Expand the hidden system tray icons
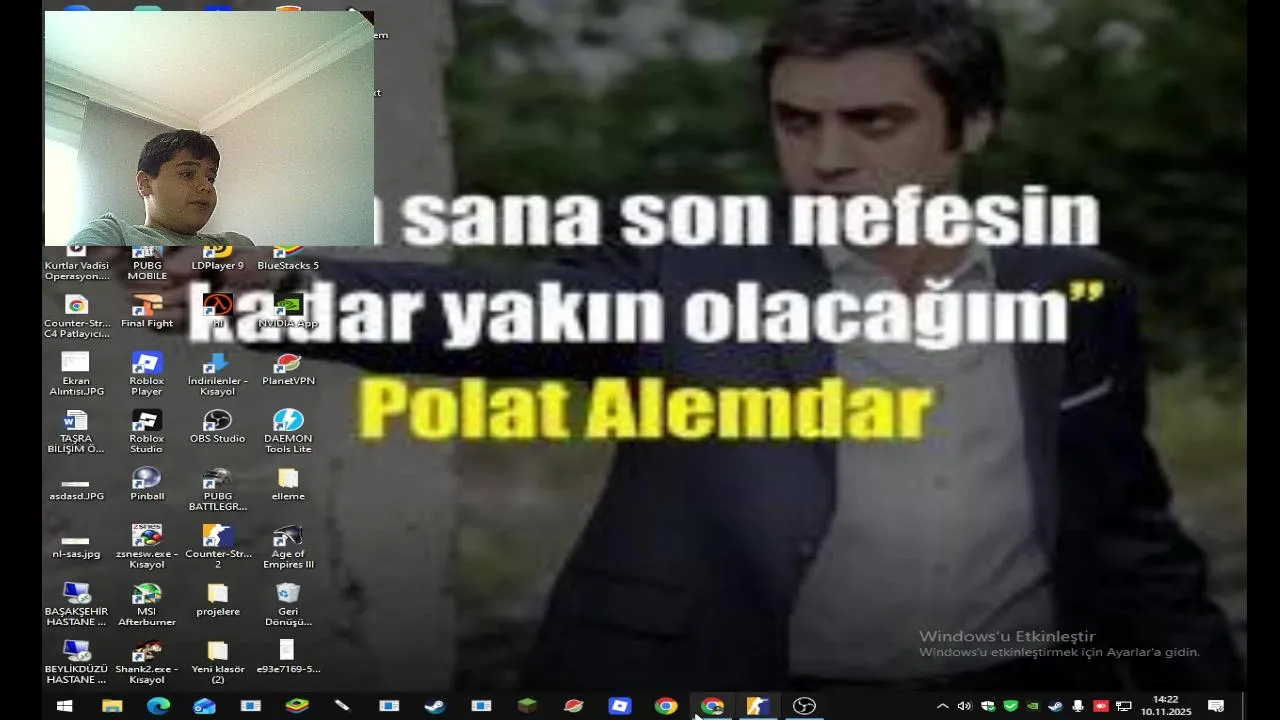Screen dimensions: 1280x720 pos(942,706)
